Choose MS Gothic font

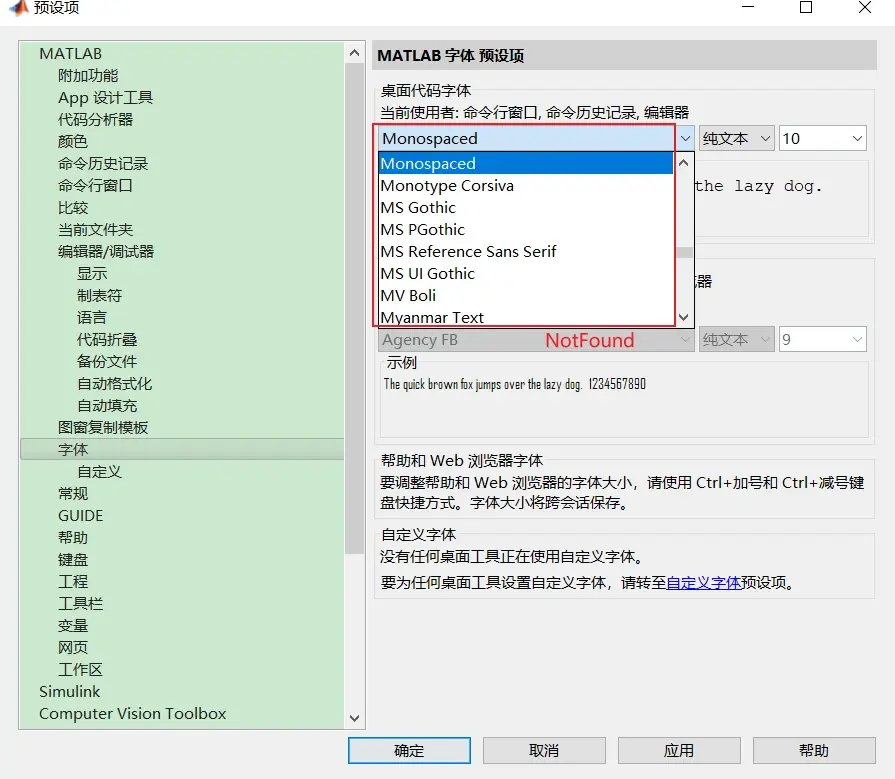526,208
